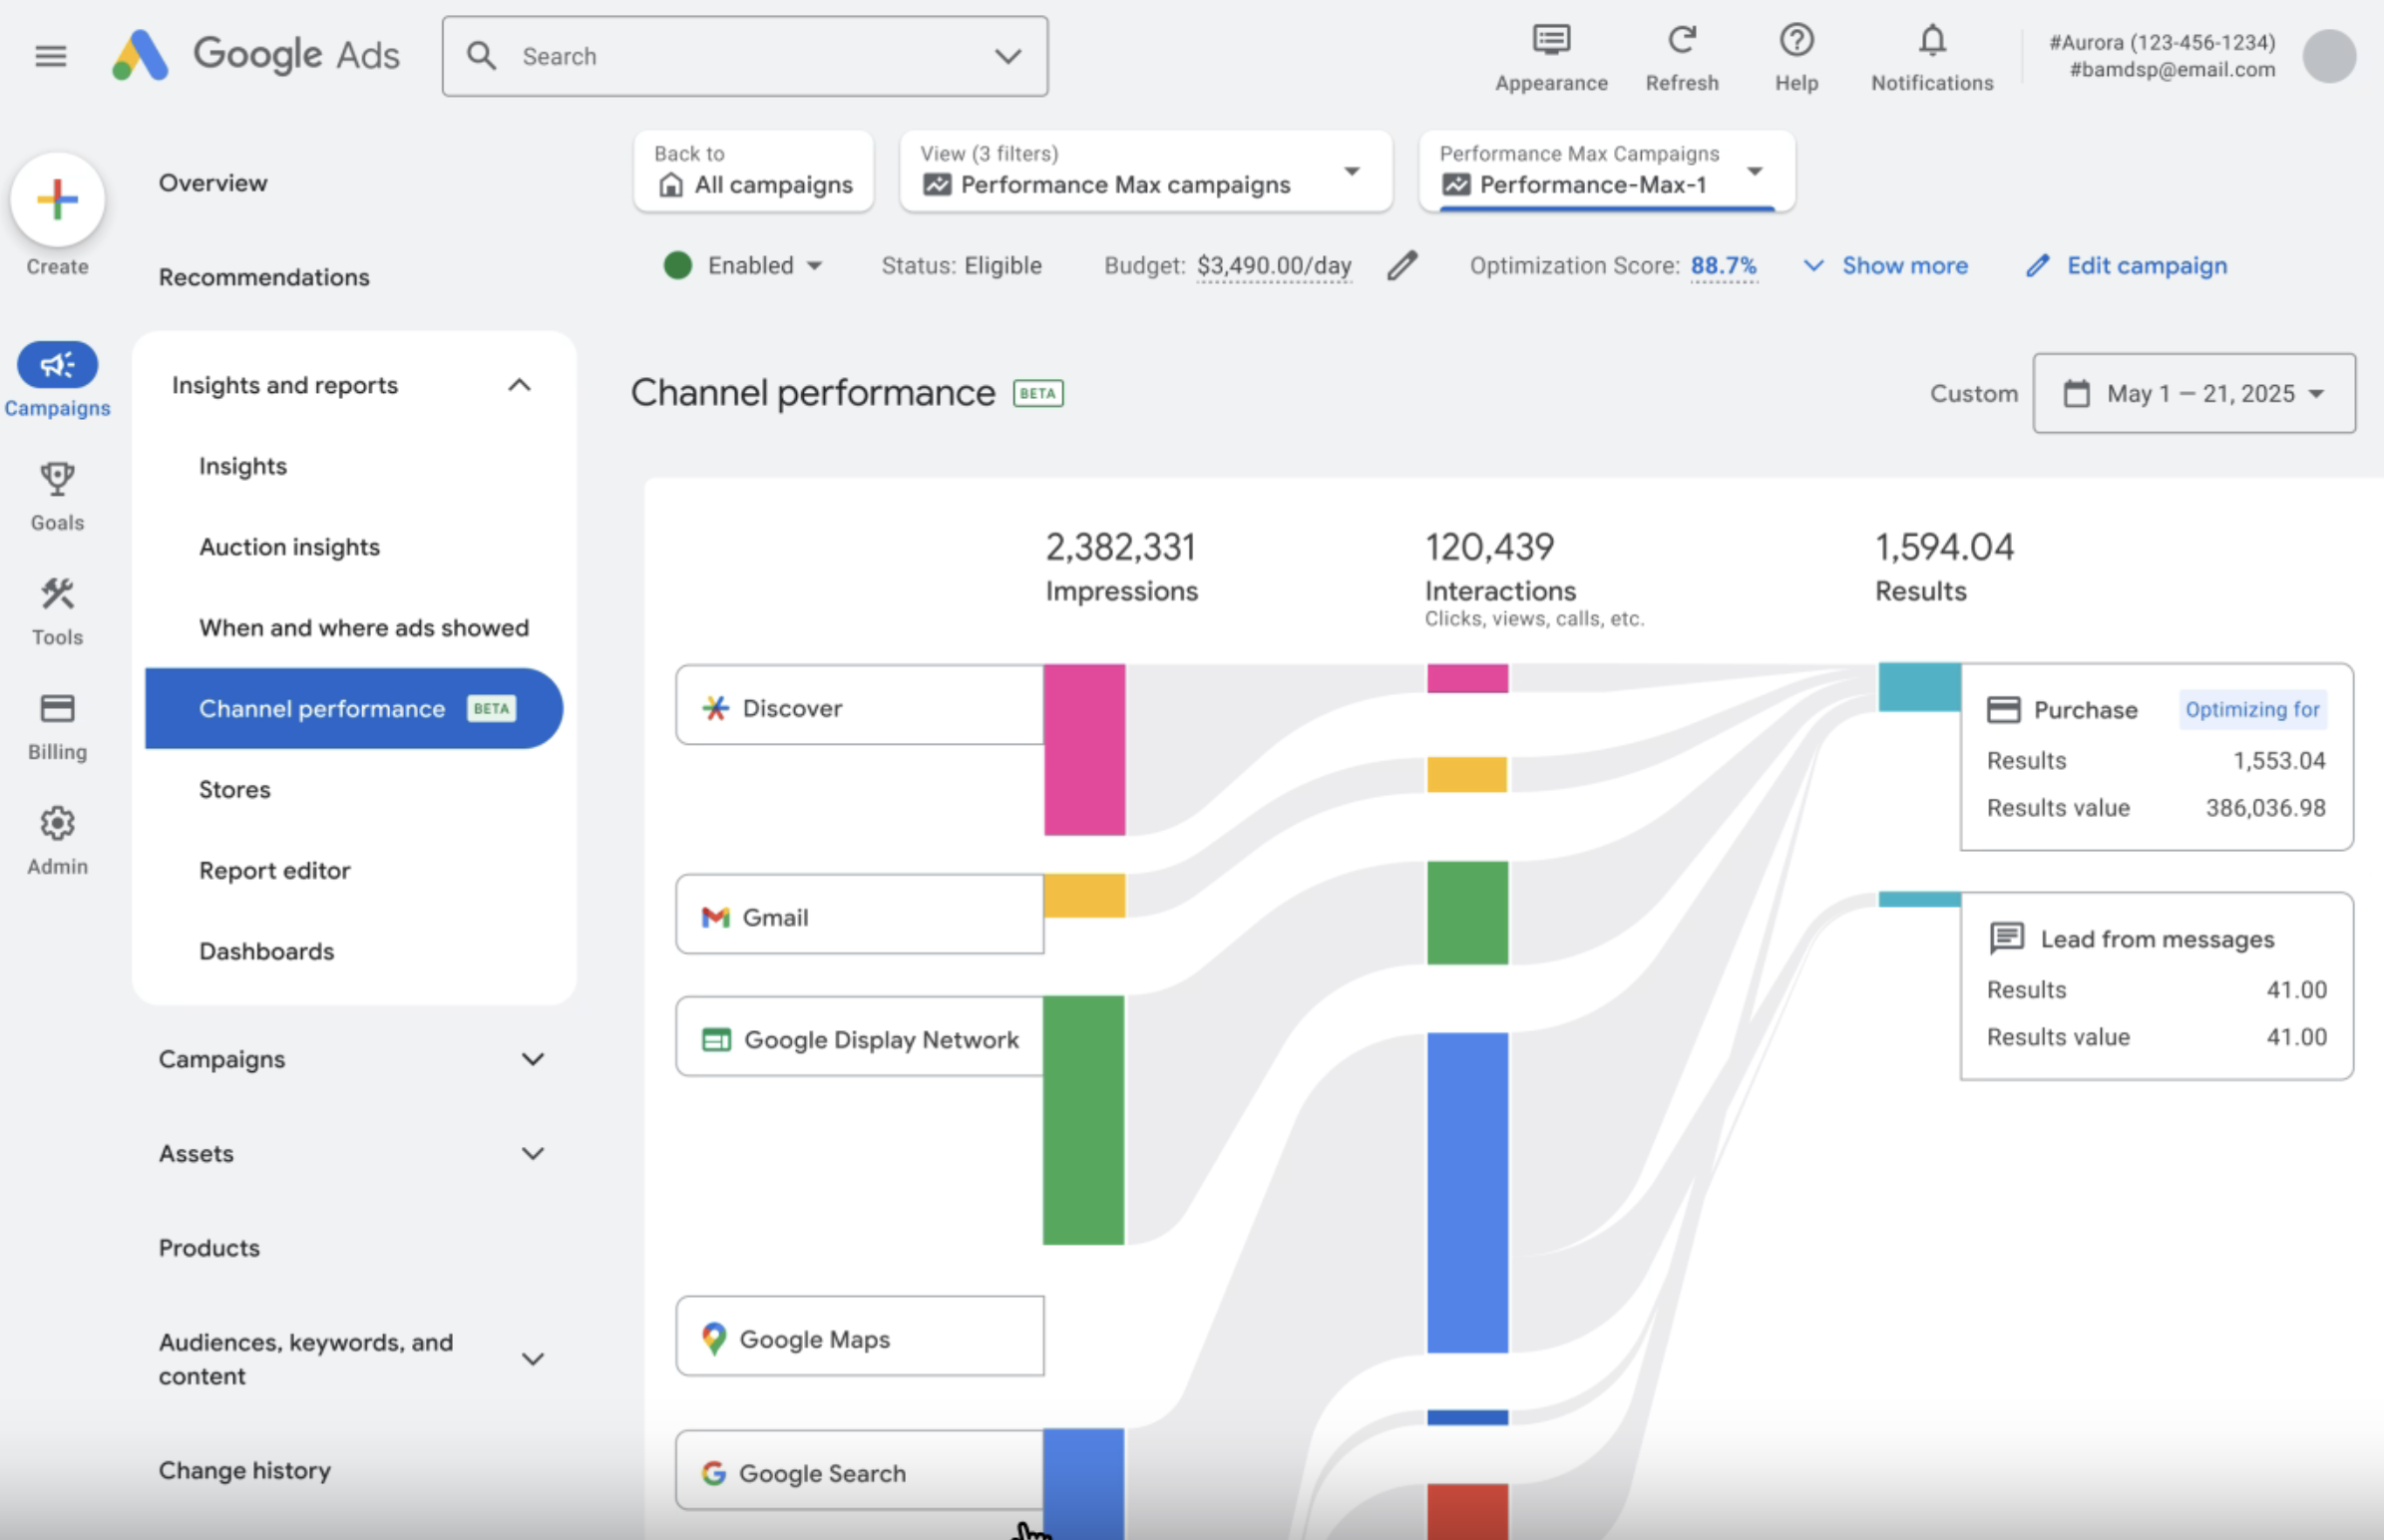Click the Google Ads logo
This screenshot has height=1540, width=2384.
256,55
